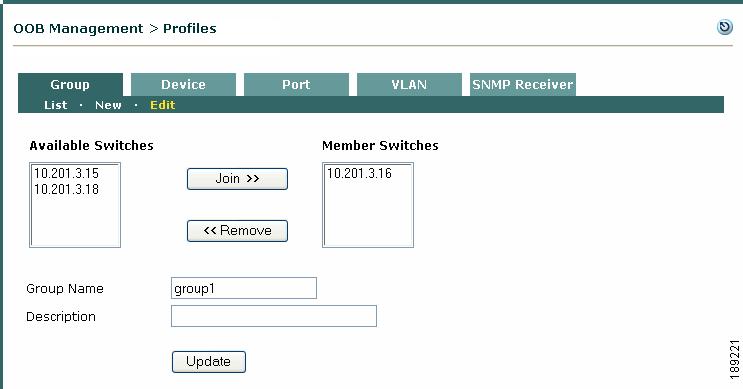Viewport: 743px width, 389px height.
Task: Switch to the Group tab
Action: tap(70, 84)
